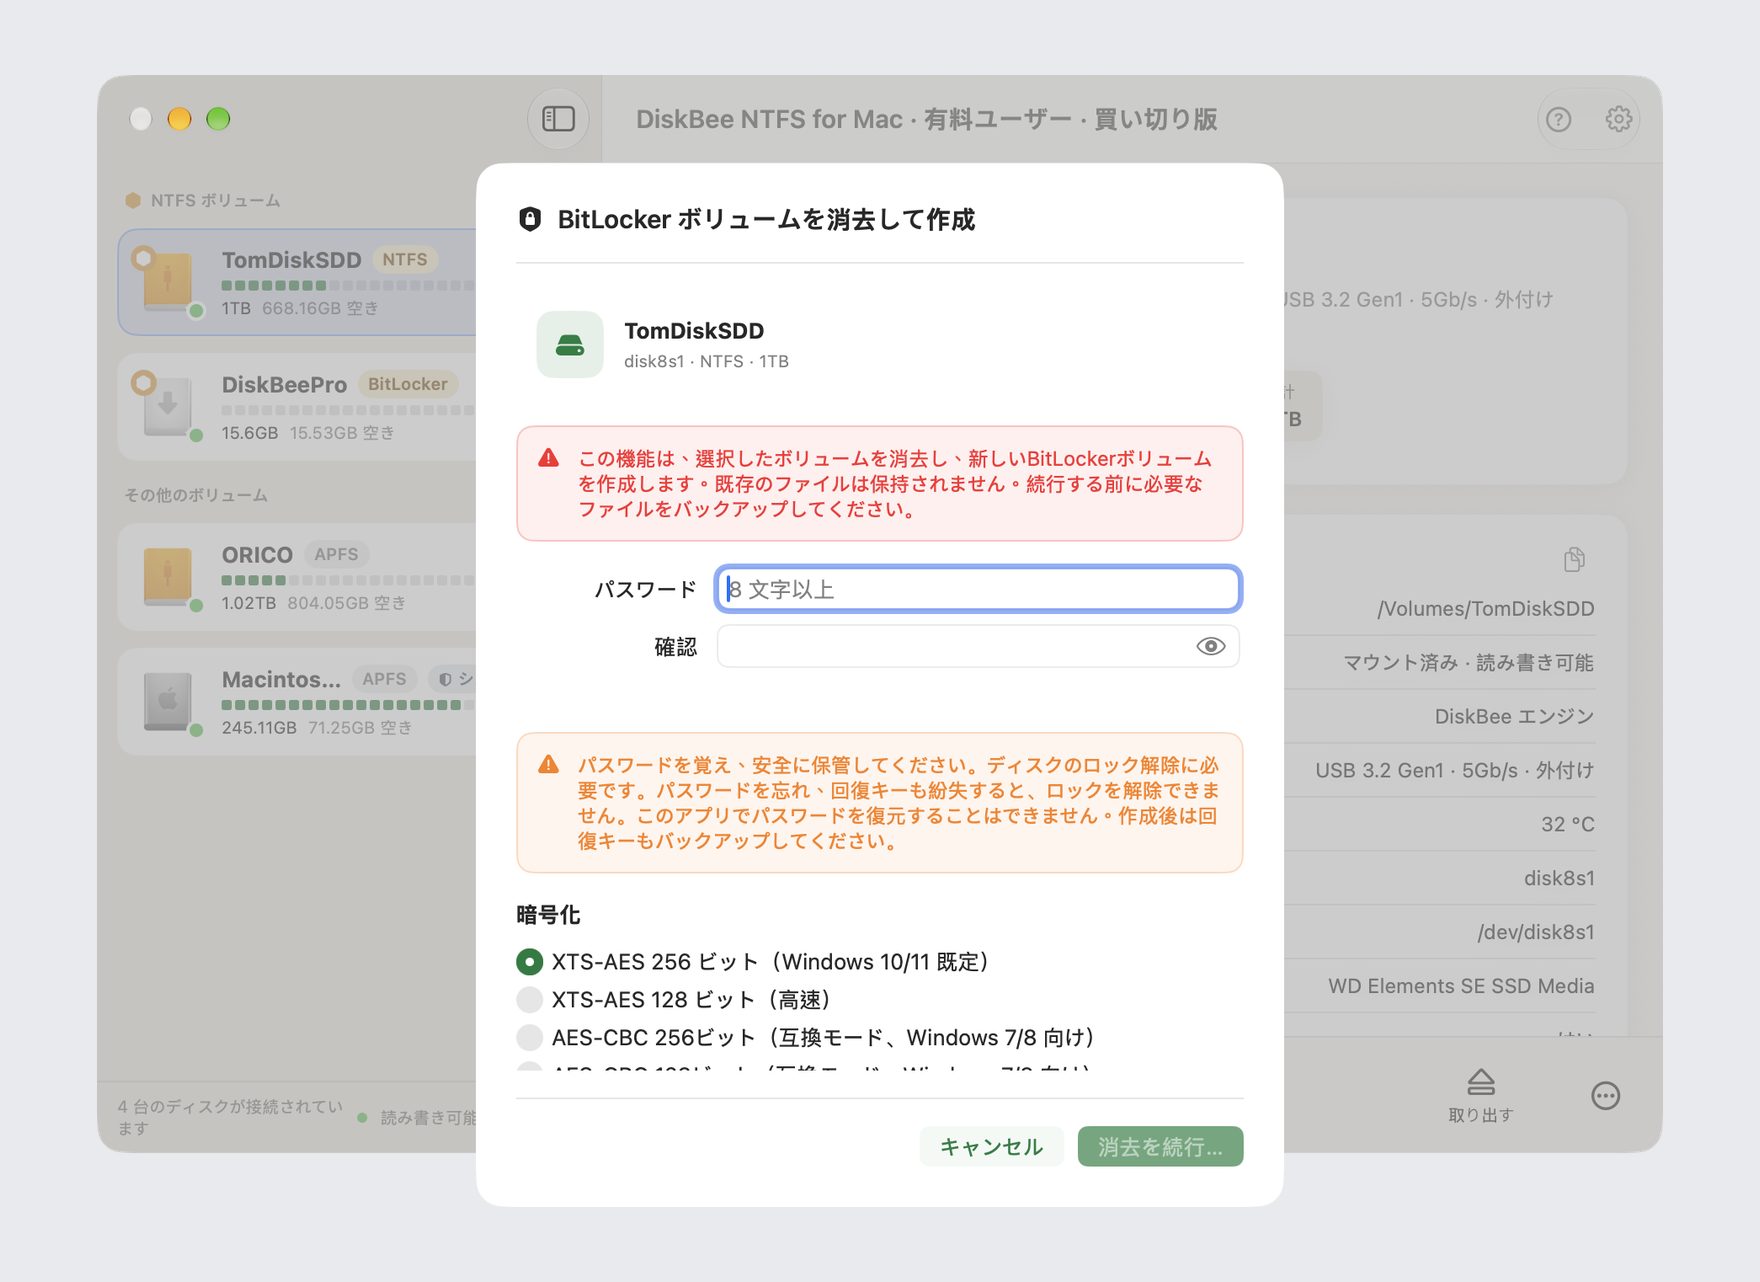Open settings gear icon

tap(1618, 119)
